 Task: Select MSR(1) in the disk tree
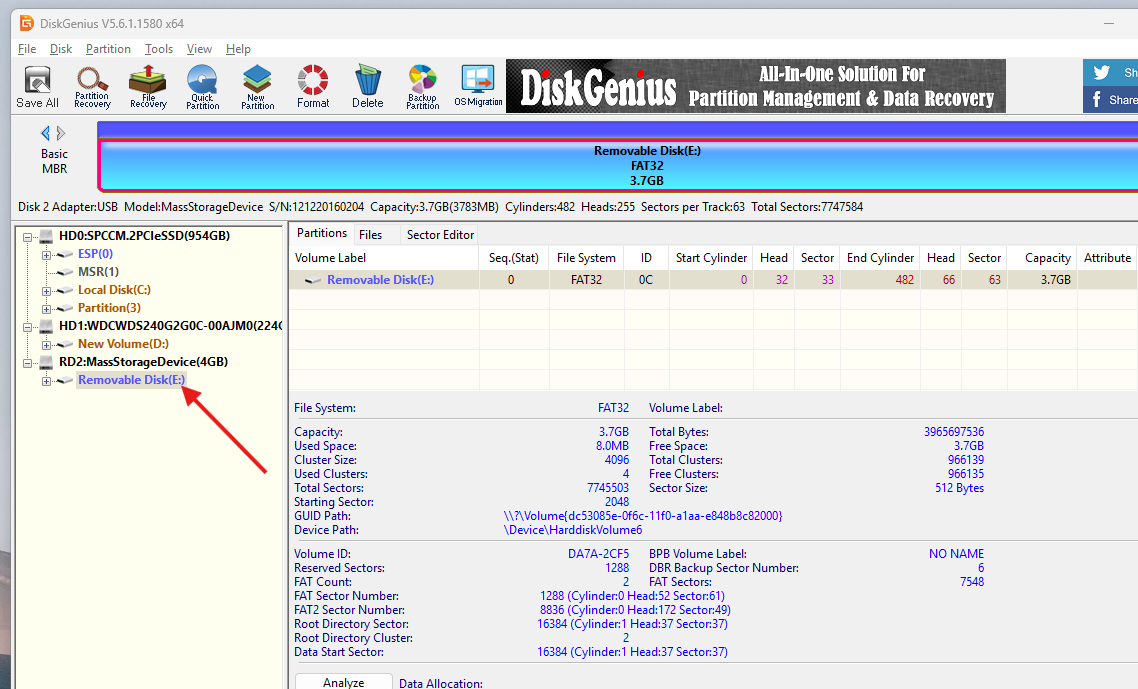[x=98, y=272]
